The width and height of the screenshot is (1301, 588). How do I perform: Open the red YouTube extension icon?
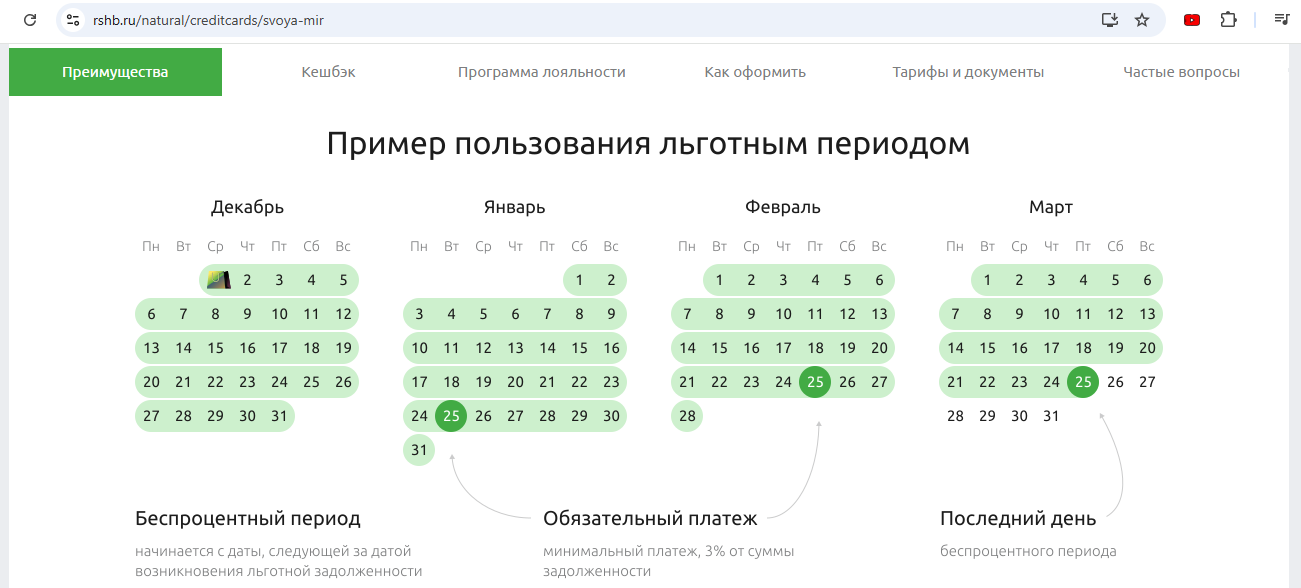(x=1191, y=20)
